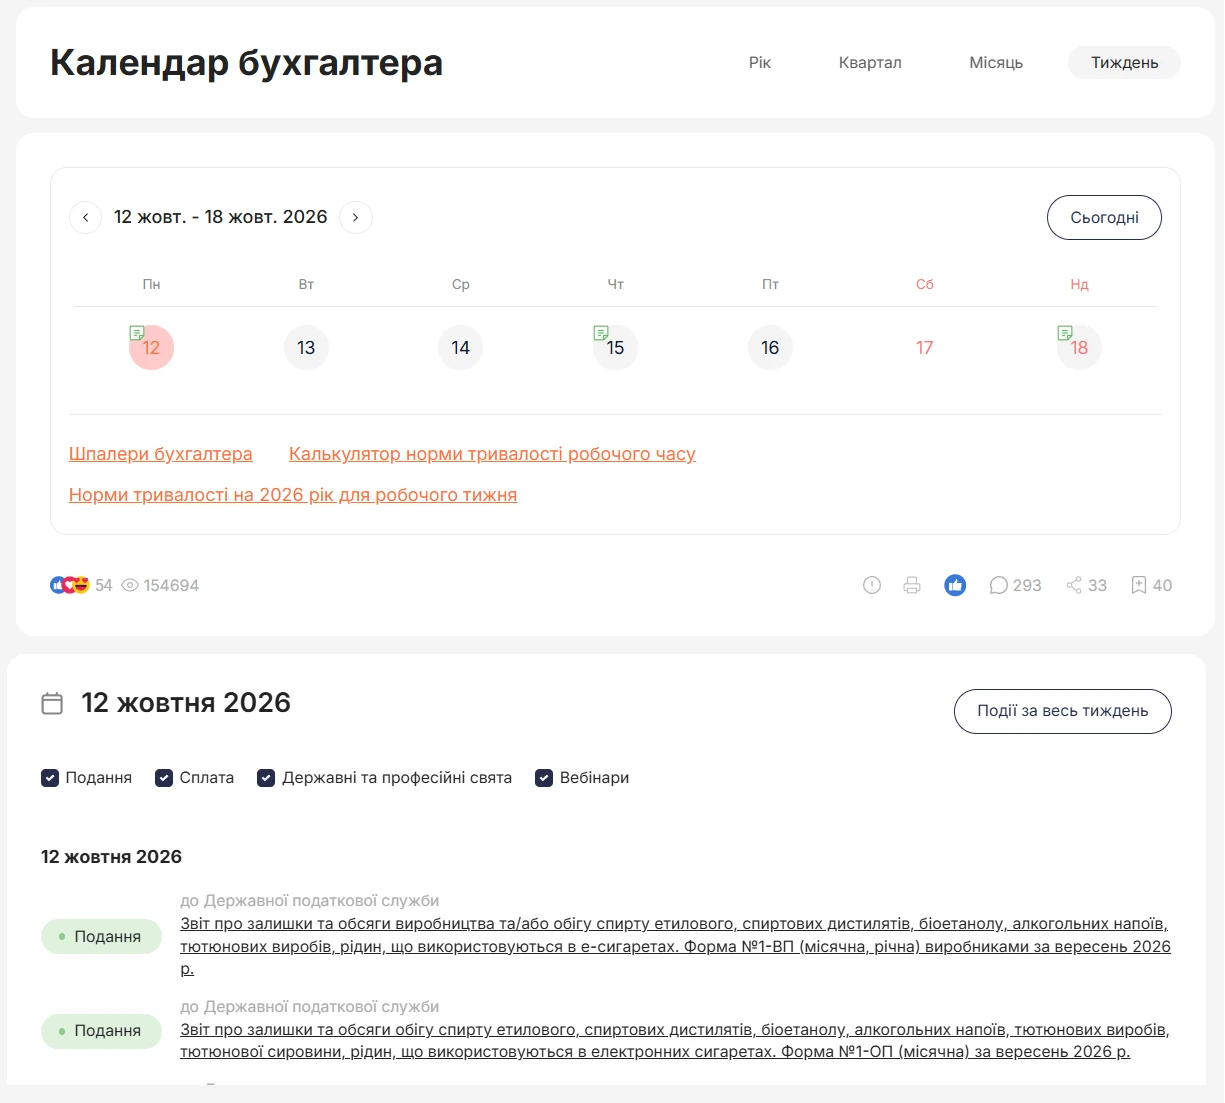Screen dimensions: 1225x1103
Task: Open report link for Форма №1-ВП
Action: 675,946
